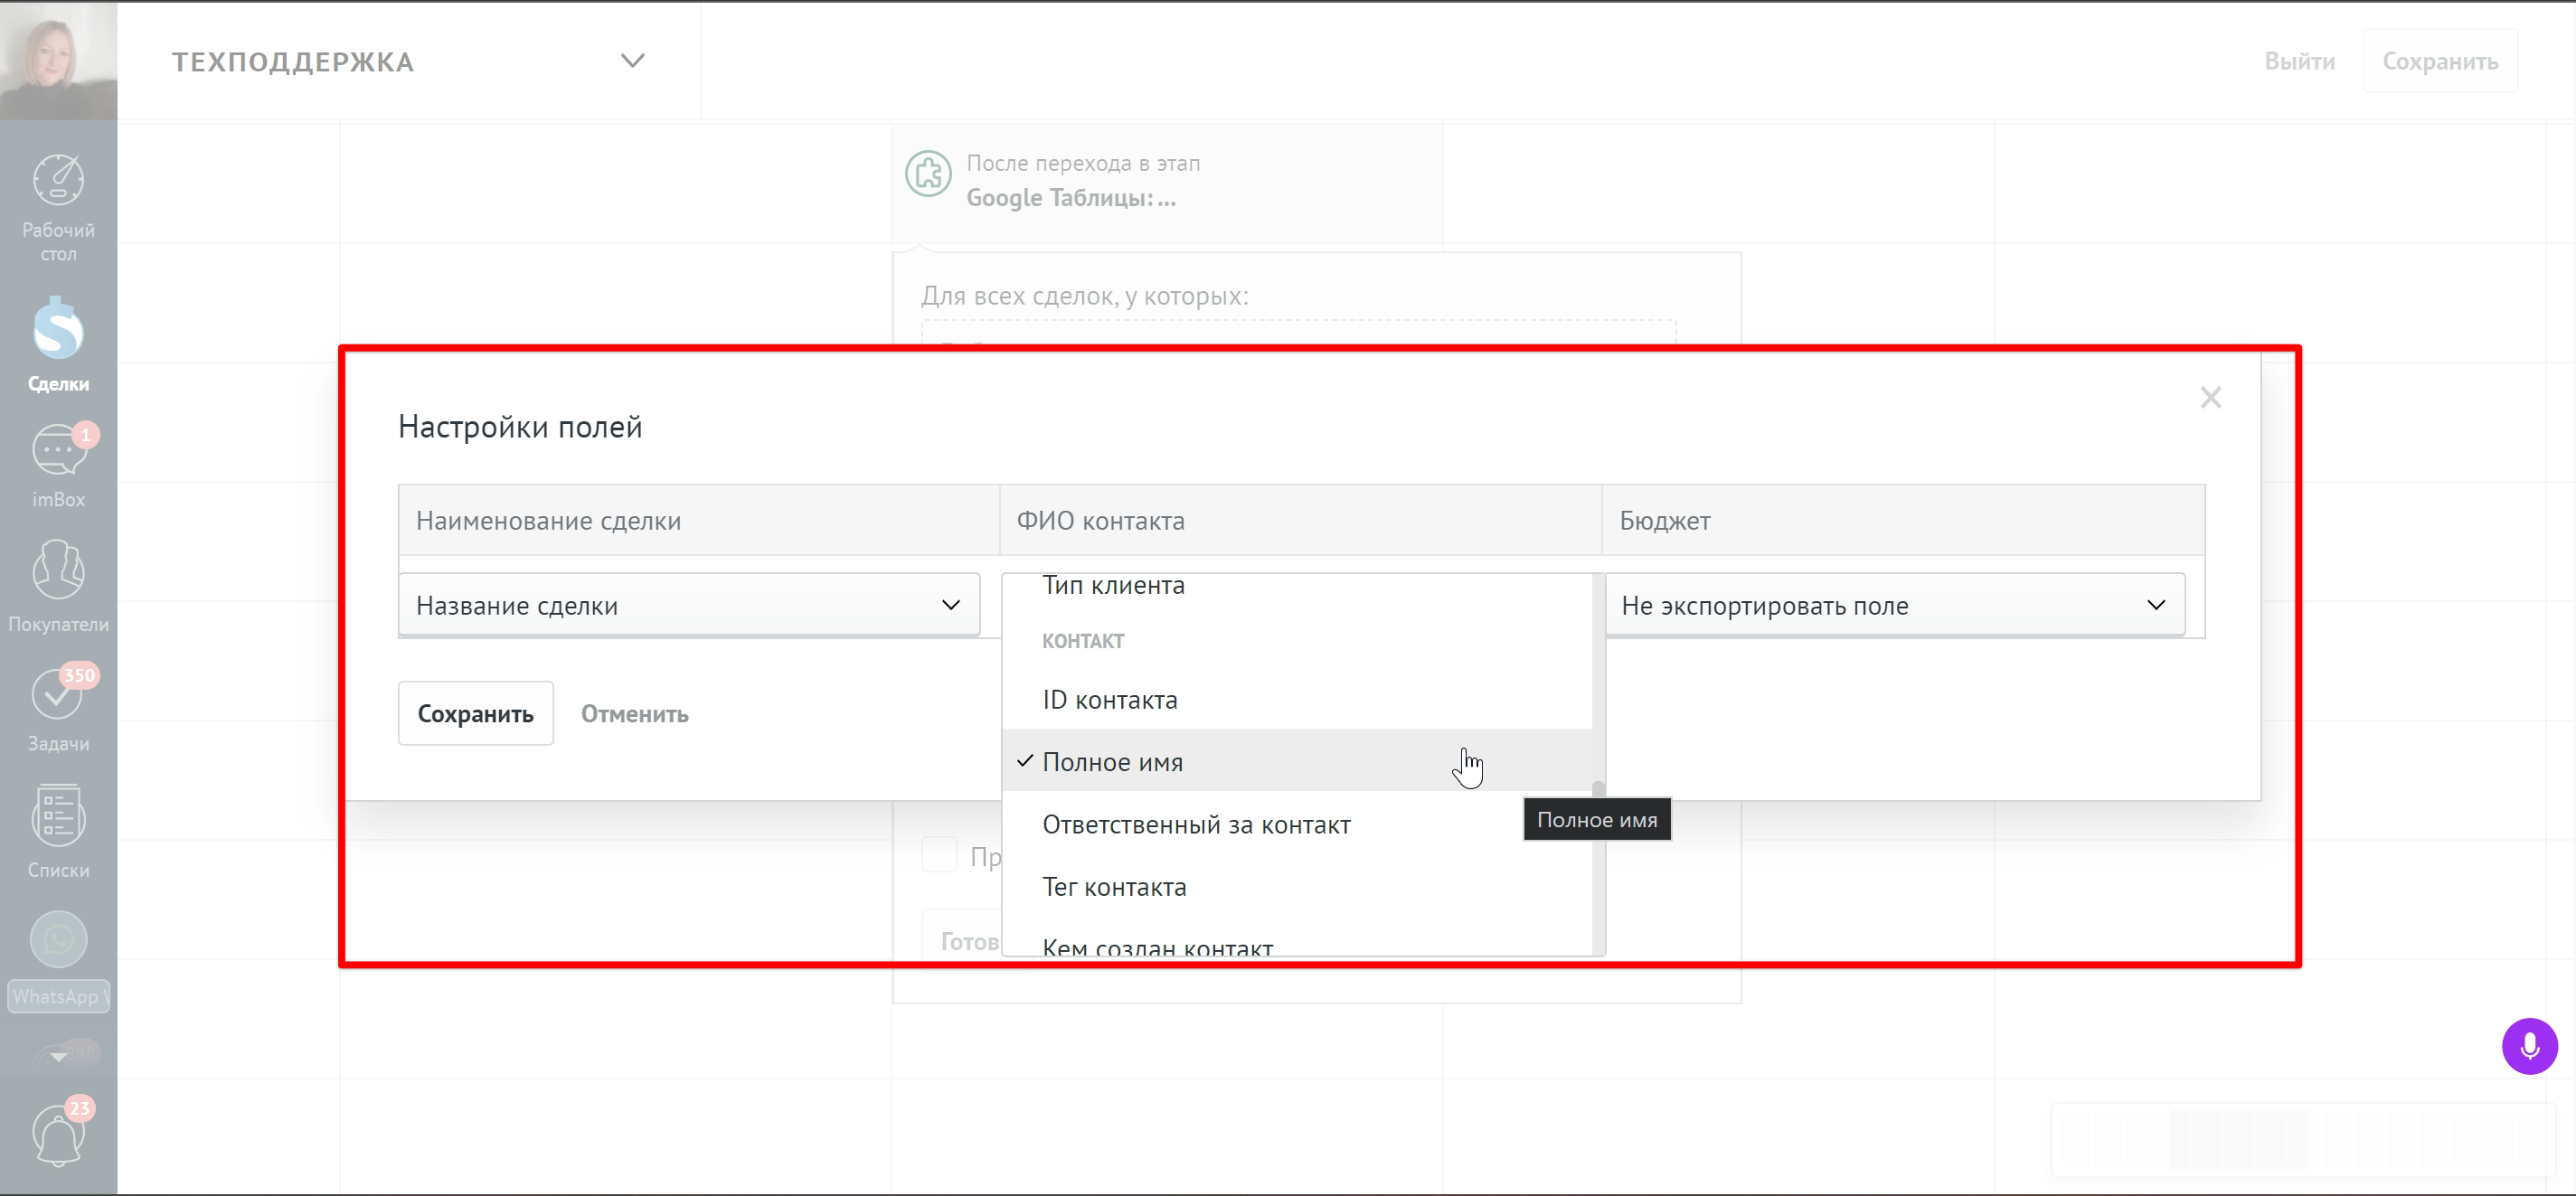This screenshot has width=2576, height=1196.
Task: Select ID контакта option
Action: click(1296, 699)
